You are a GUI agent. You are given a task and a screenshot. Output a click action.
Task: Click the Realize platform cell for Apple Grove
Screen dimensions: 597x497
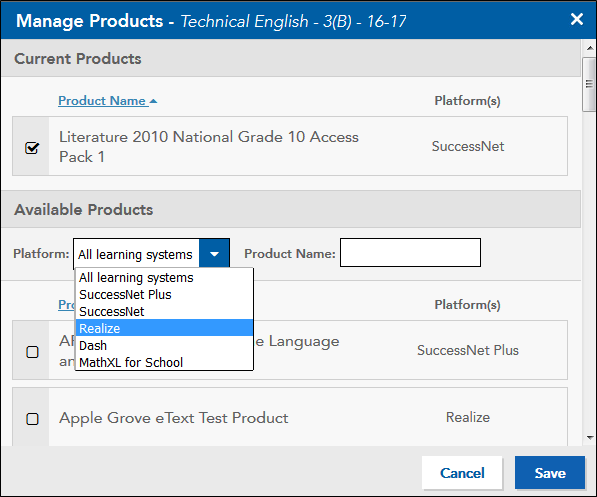pos(468,417)
